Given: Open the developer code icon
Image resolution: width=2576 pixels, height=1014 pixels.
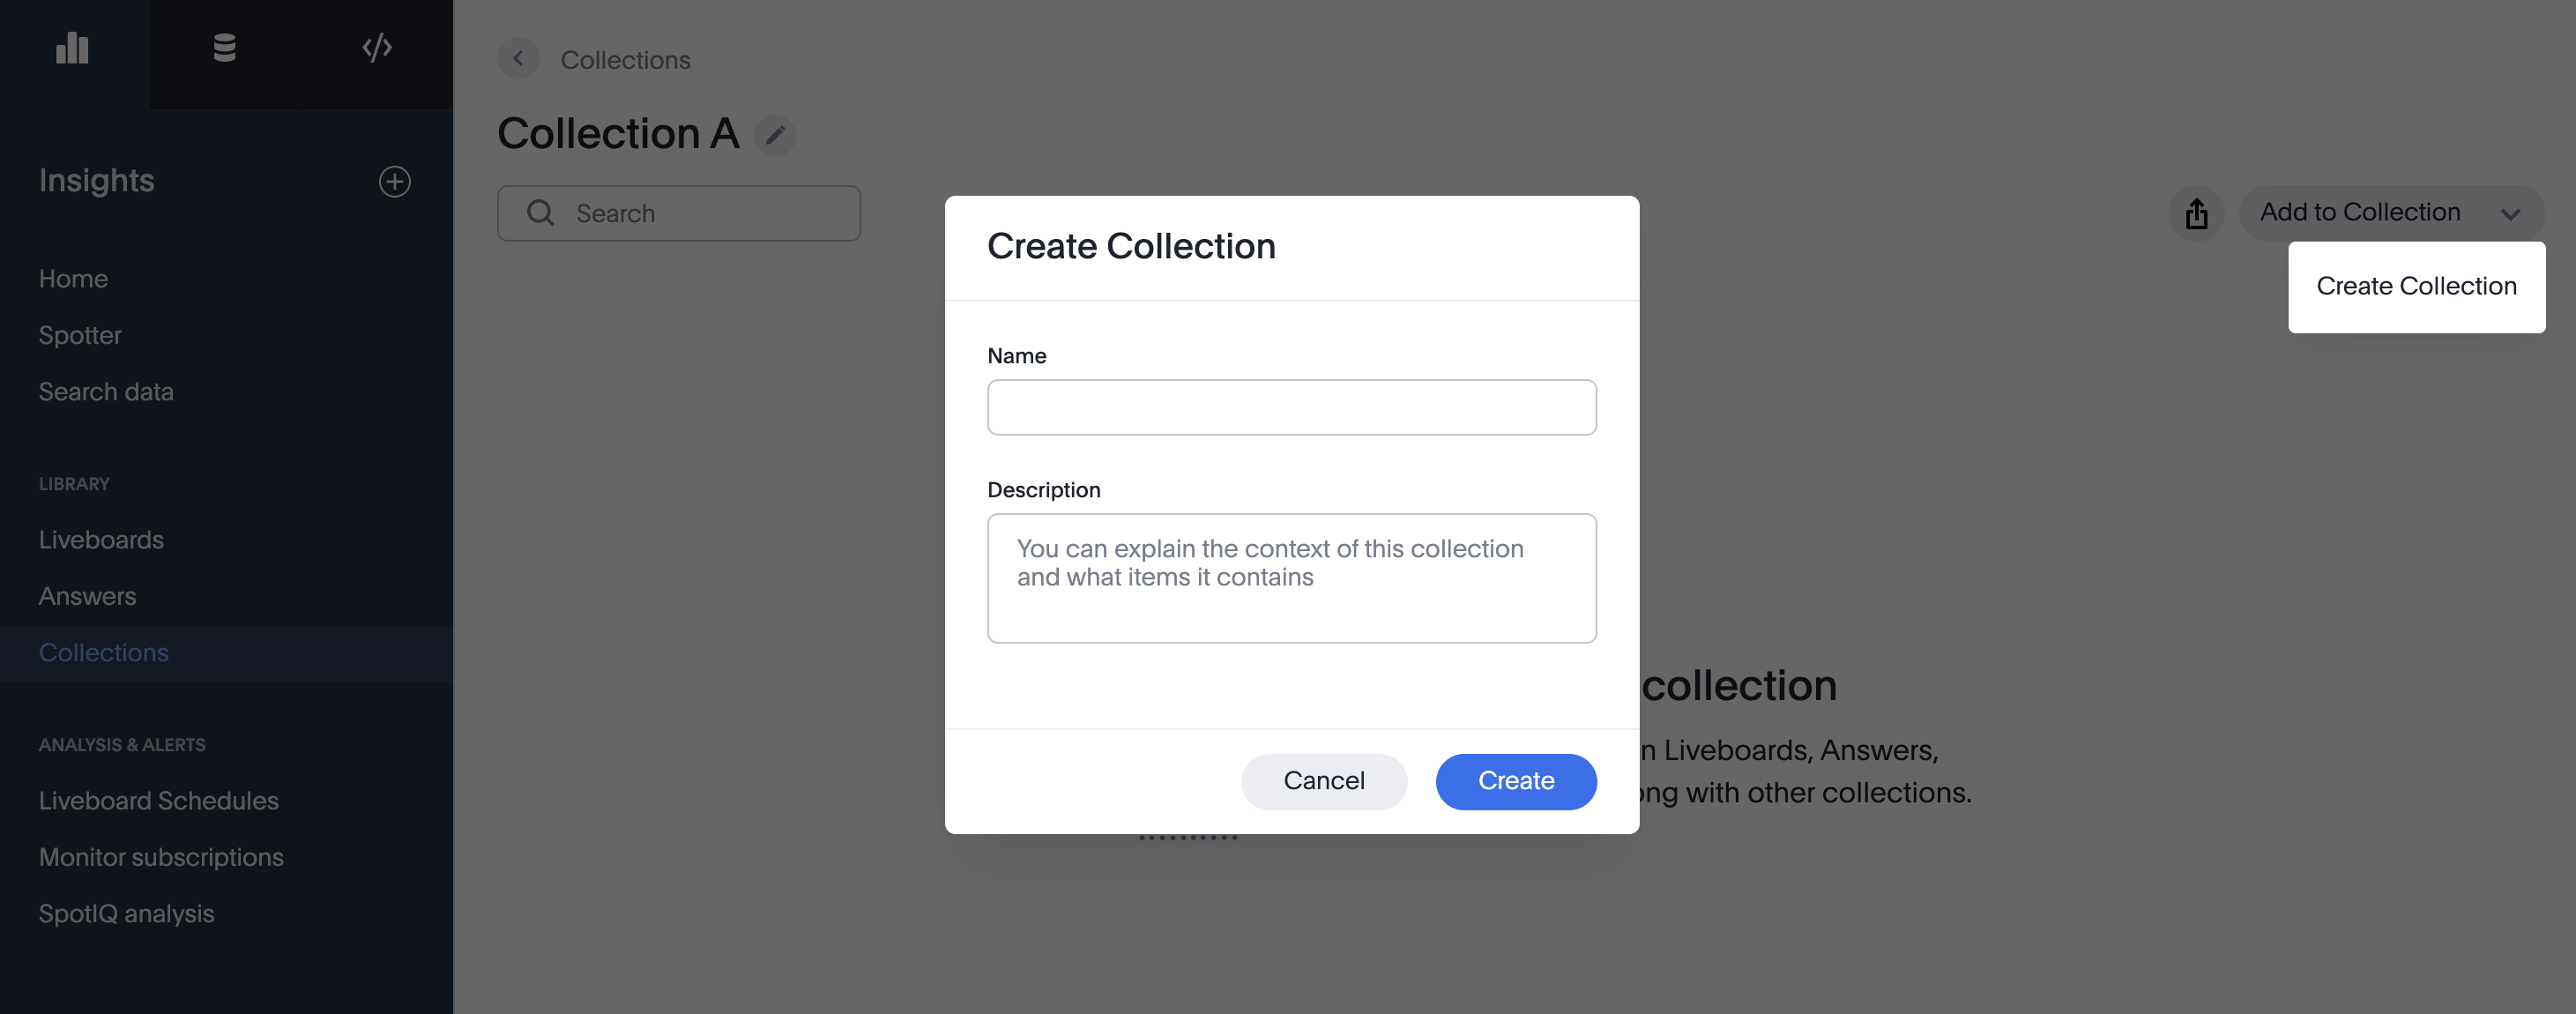Looking at the screenshot, I should (376, 45).
